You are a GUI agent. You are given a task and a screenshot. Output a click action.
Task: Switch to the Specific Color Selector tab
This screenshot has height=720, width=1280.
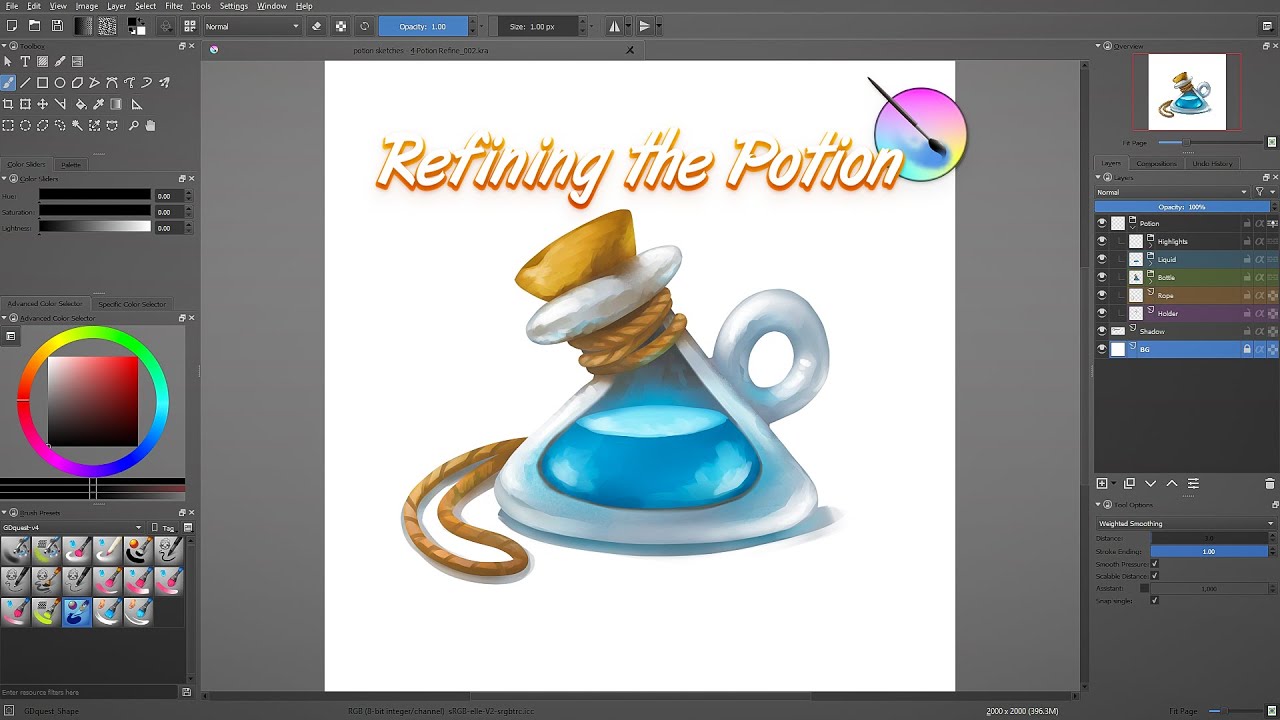coord(132,304)
